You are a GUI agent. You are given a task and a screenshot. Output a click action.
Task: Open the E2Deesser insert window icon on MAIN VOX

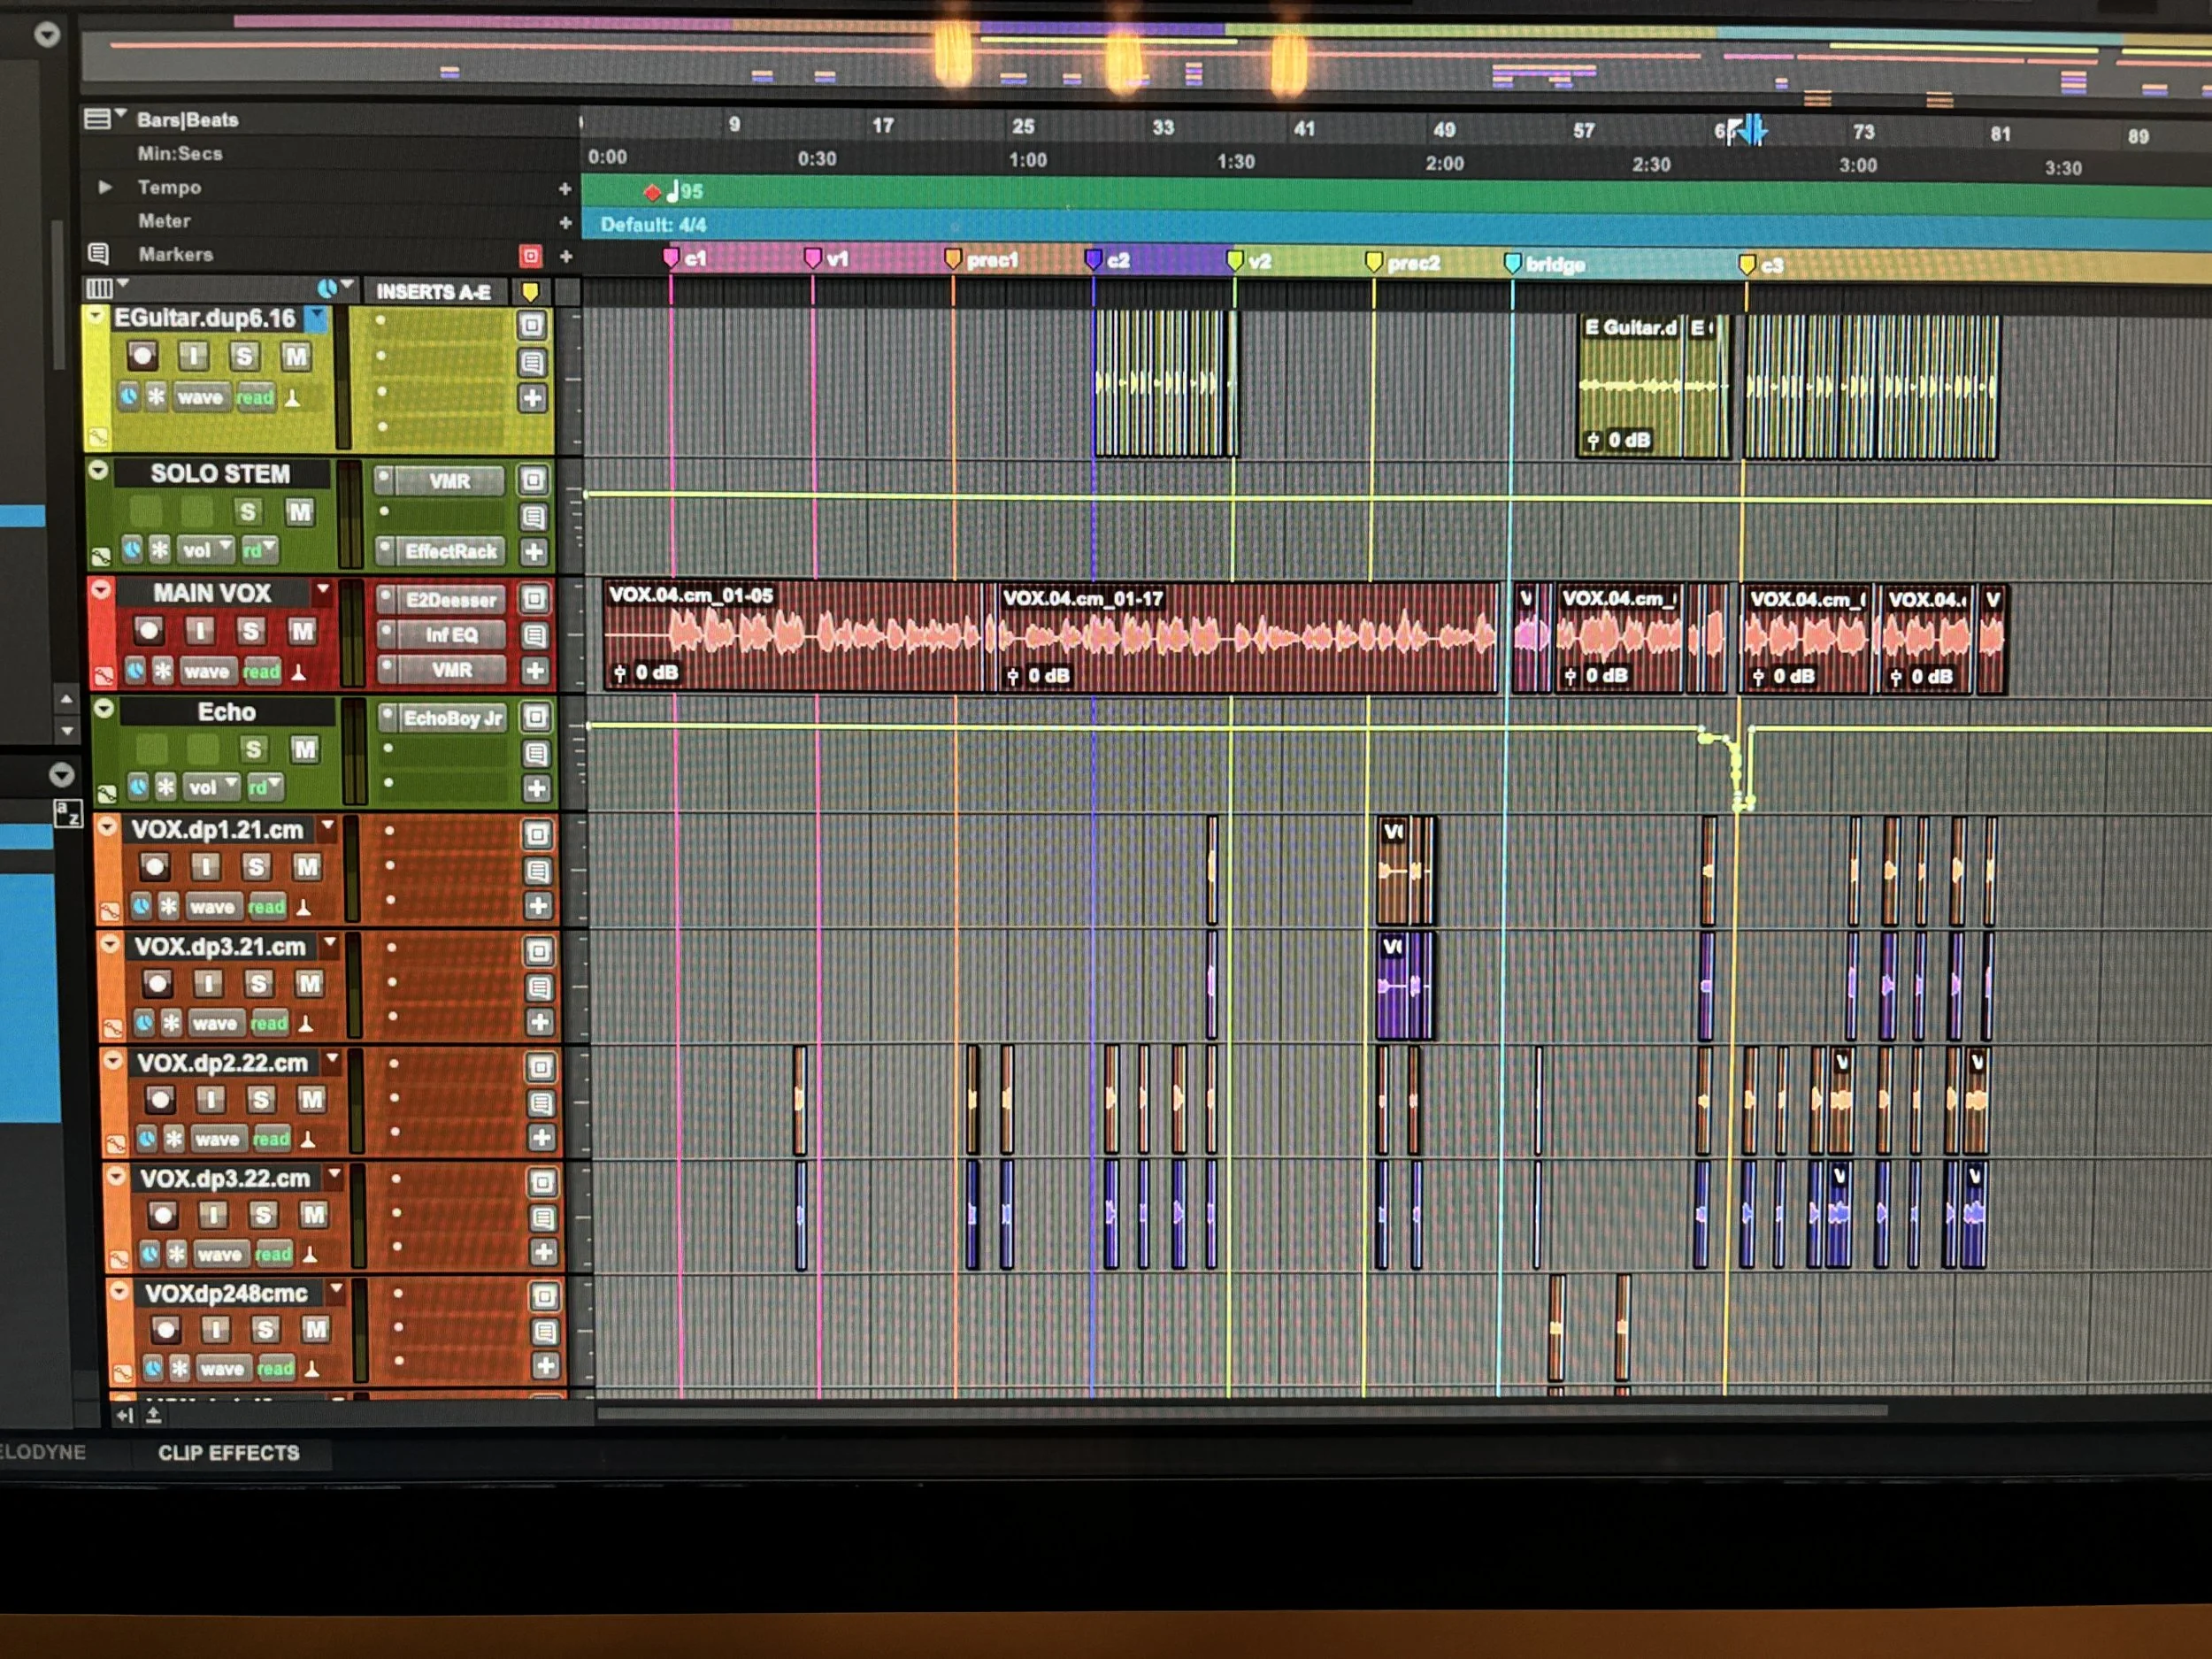[534, 599]
